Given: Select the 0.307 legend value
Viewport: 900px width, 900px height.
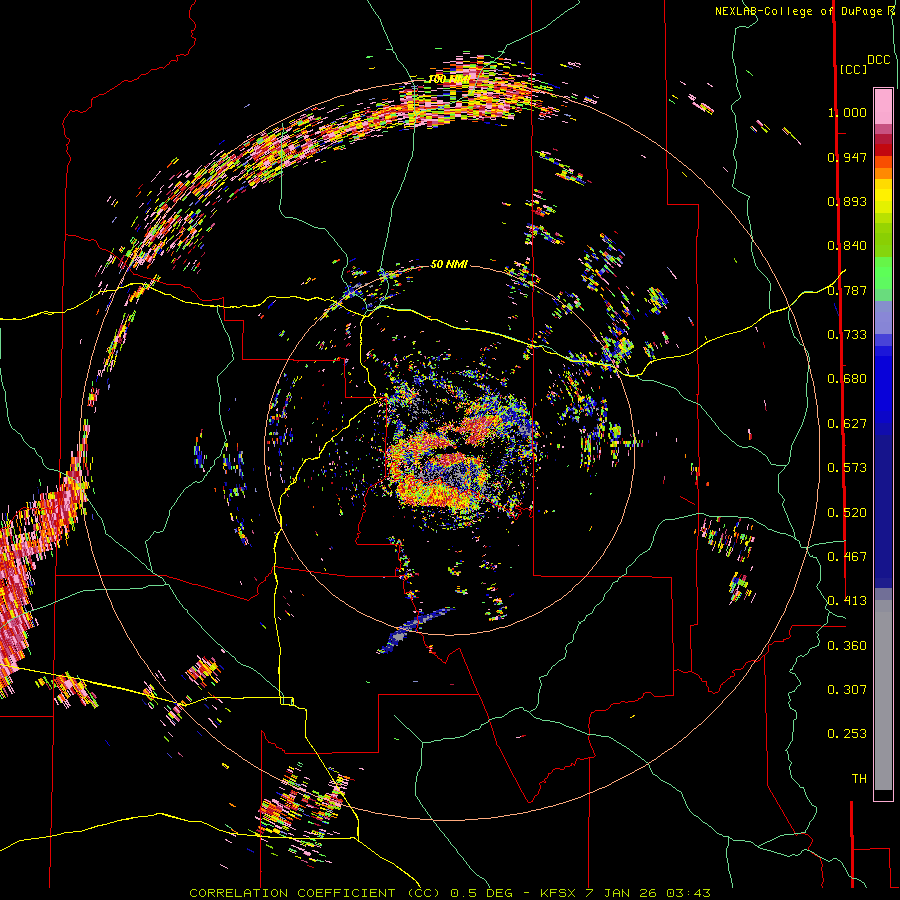Looking at the screenshot, I should pyautogui.click(x=847, y=690).
